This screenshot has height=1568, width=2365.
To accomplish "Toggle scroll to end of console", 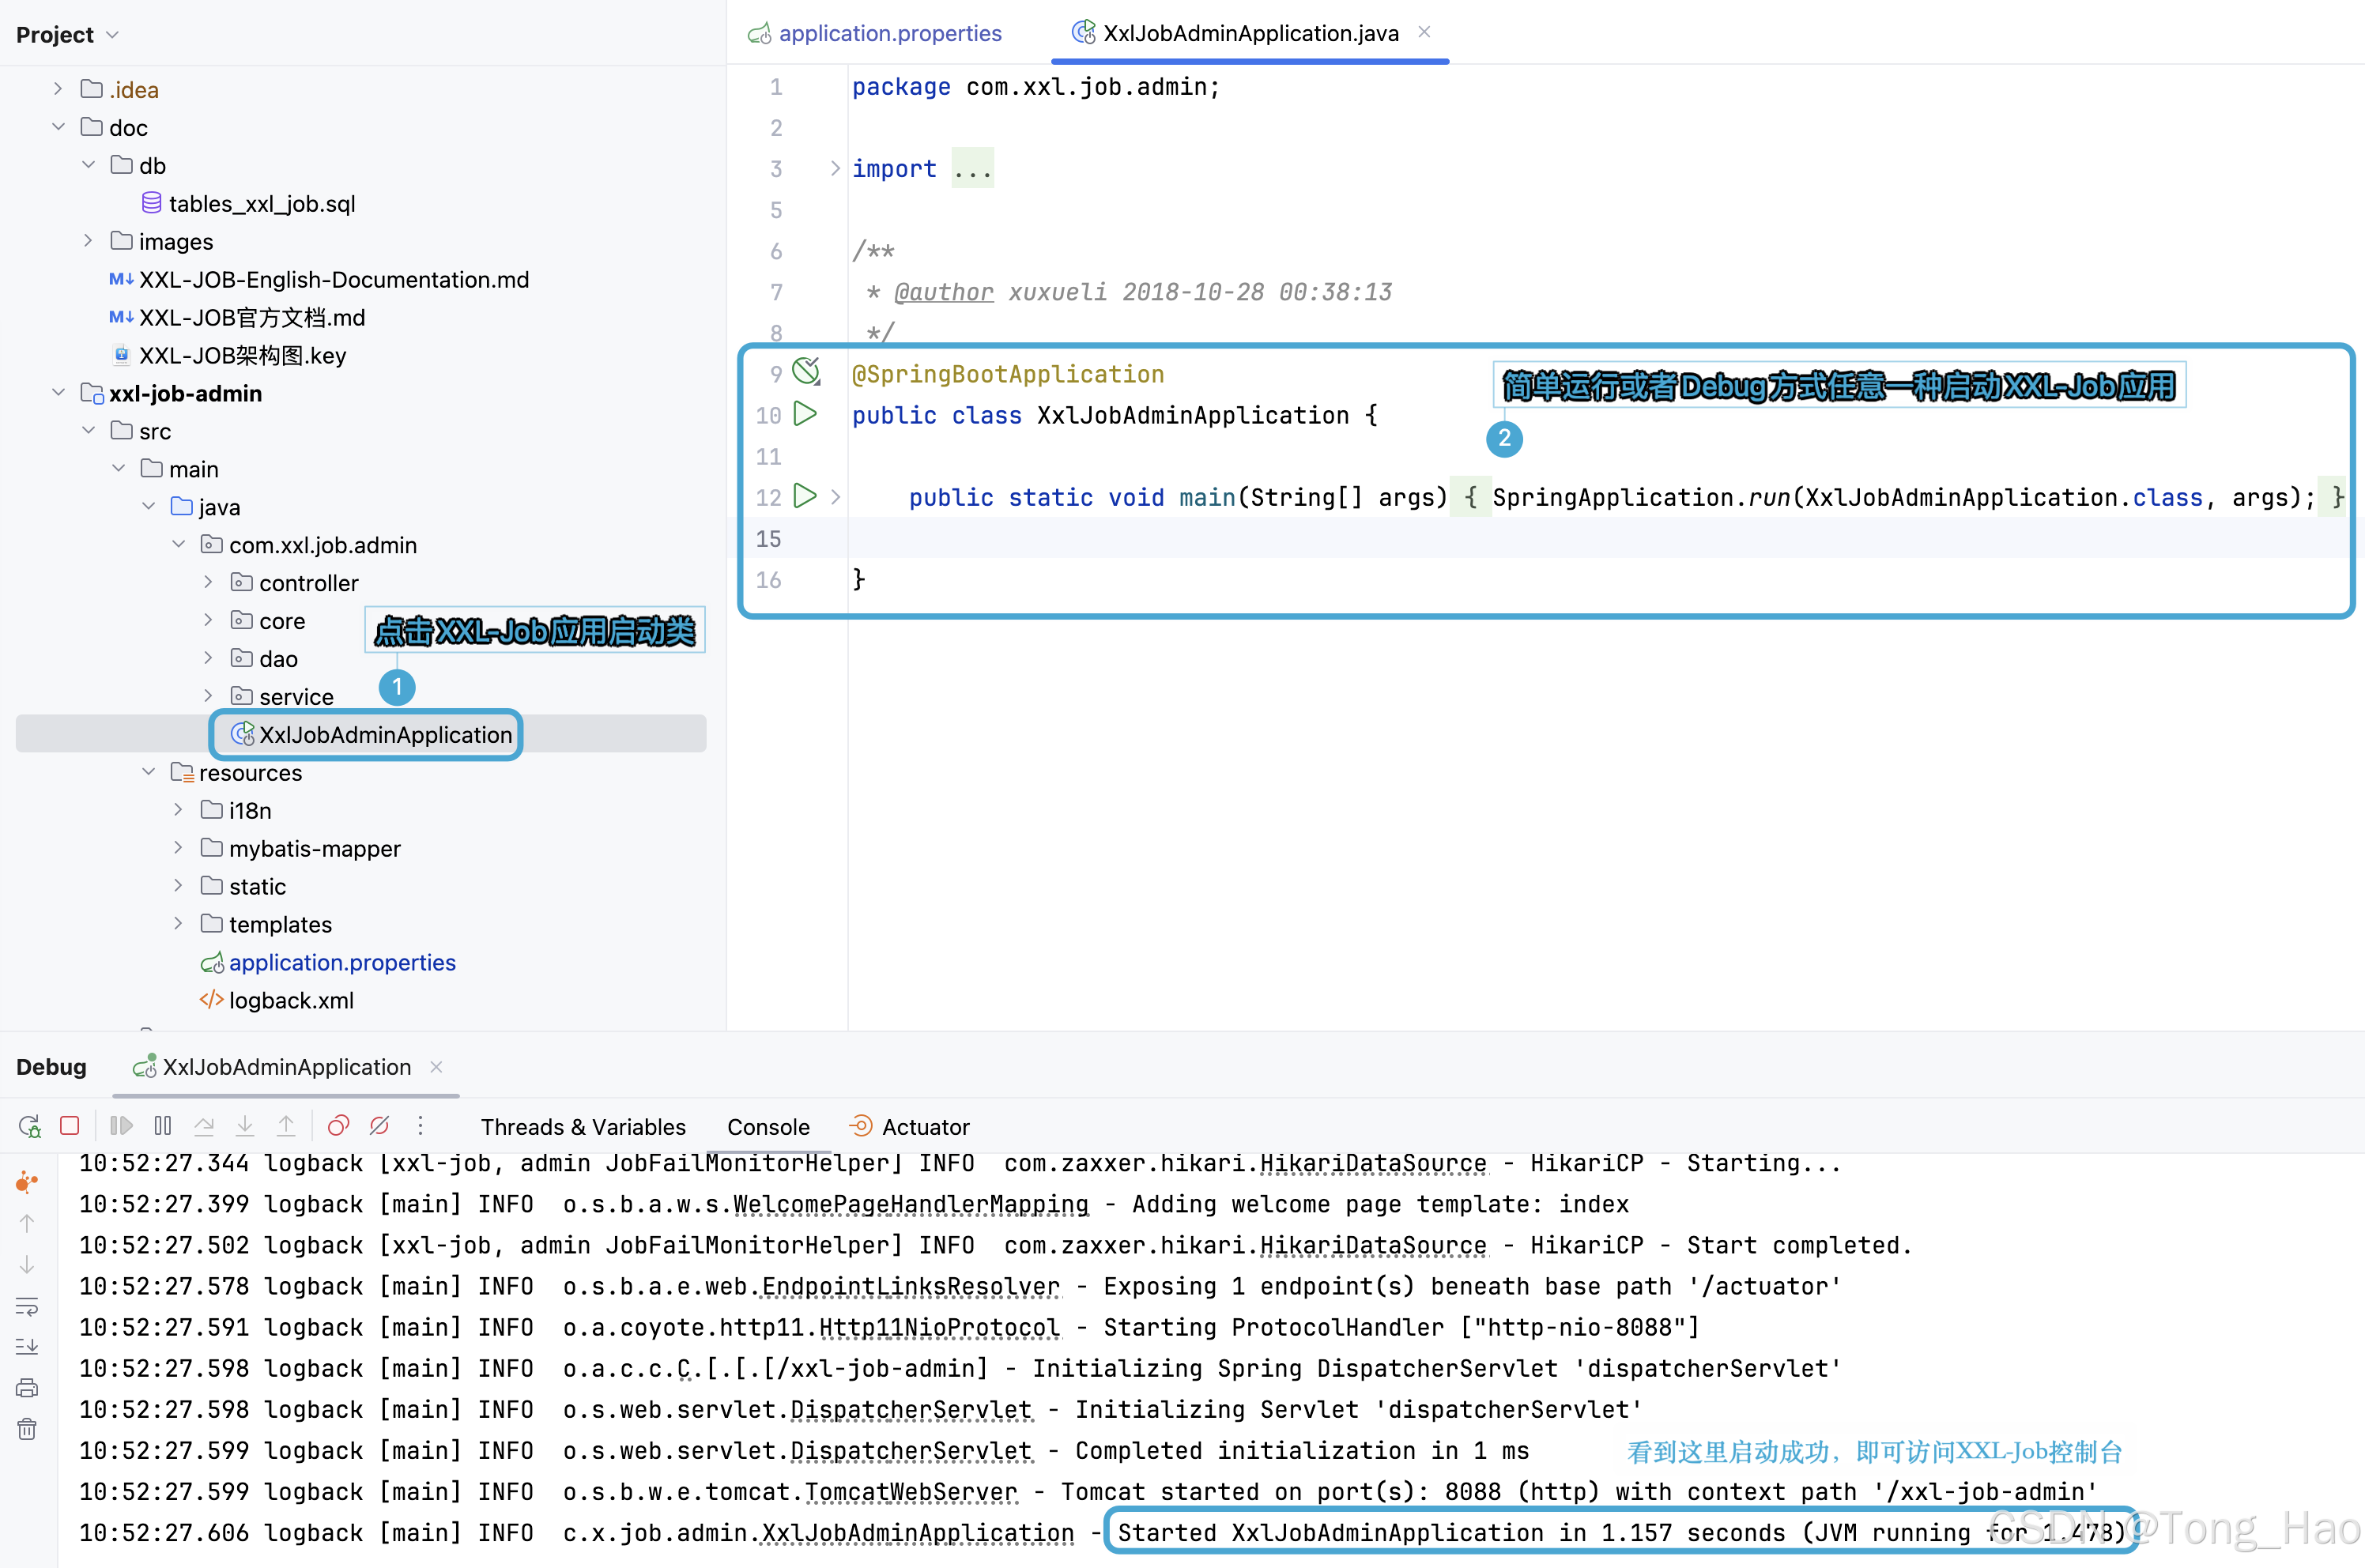I will tap(27, 1346).
